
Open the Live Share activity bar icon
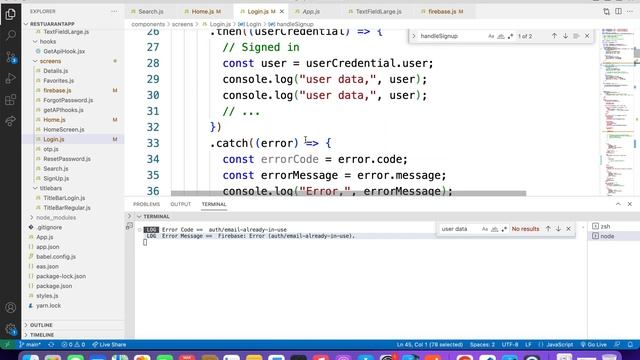tap(11, 121)
